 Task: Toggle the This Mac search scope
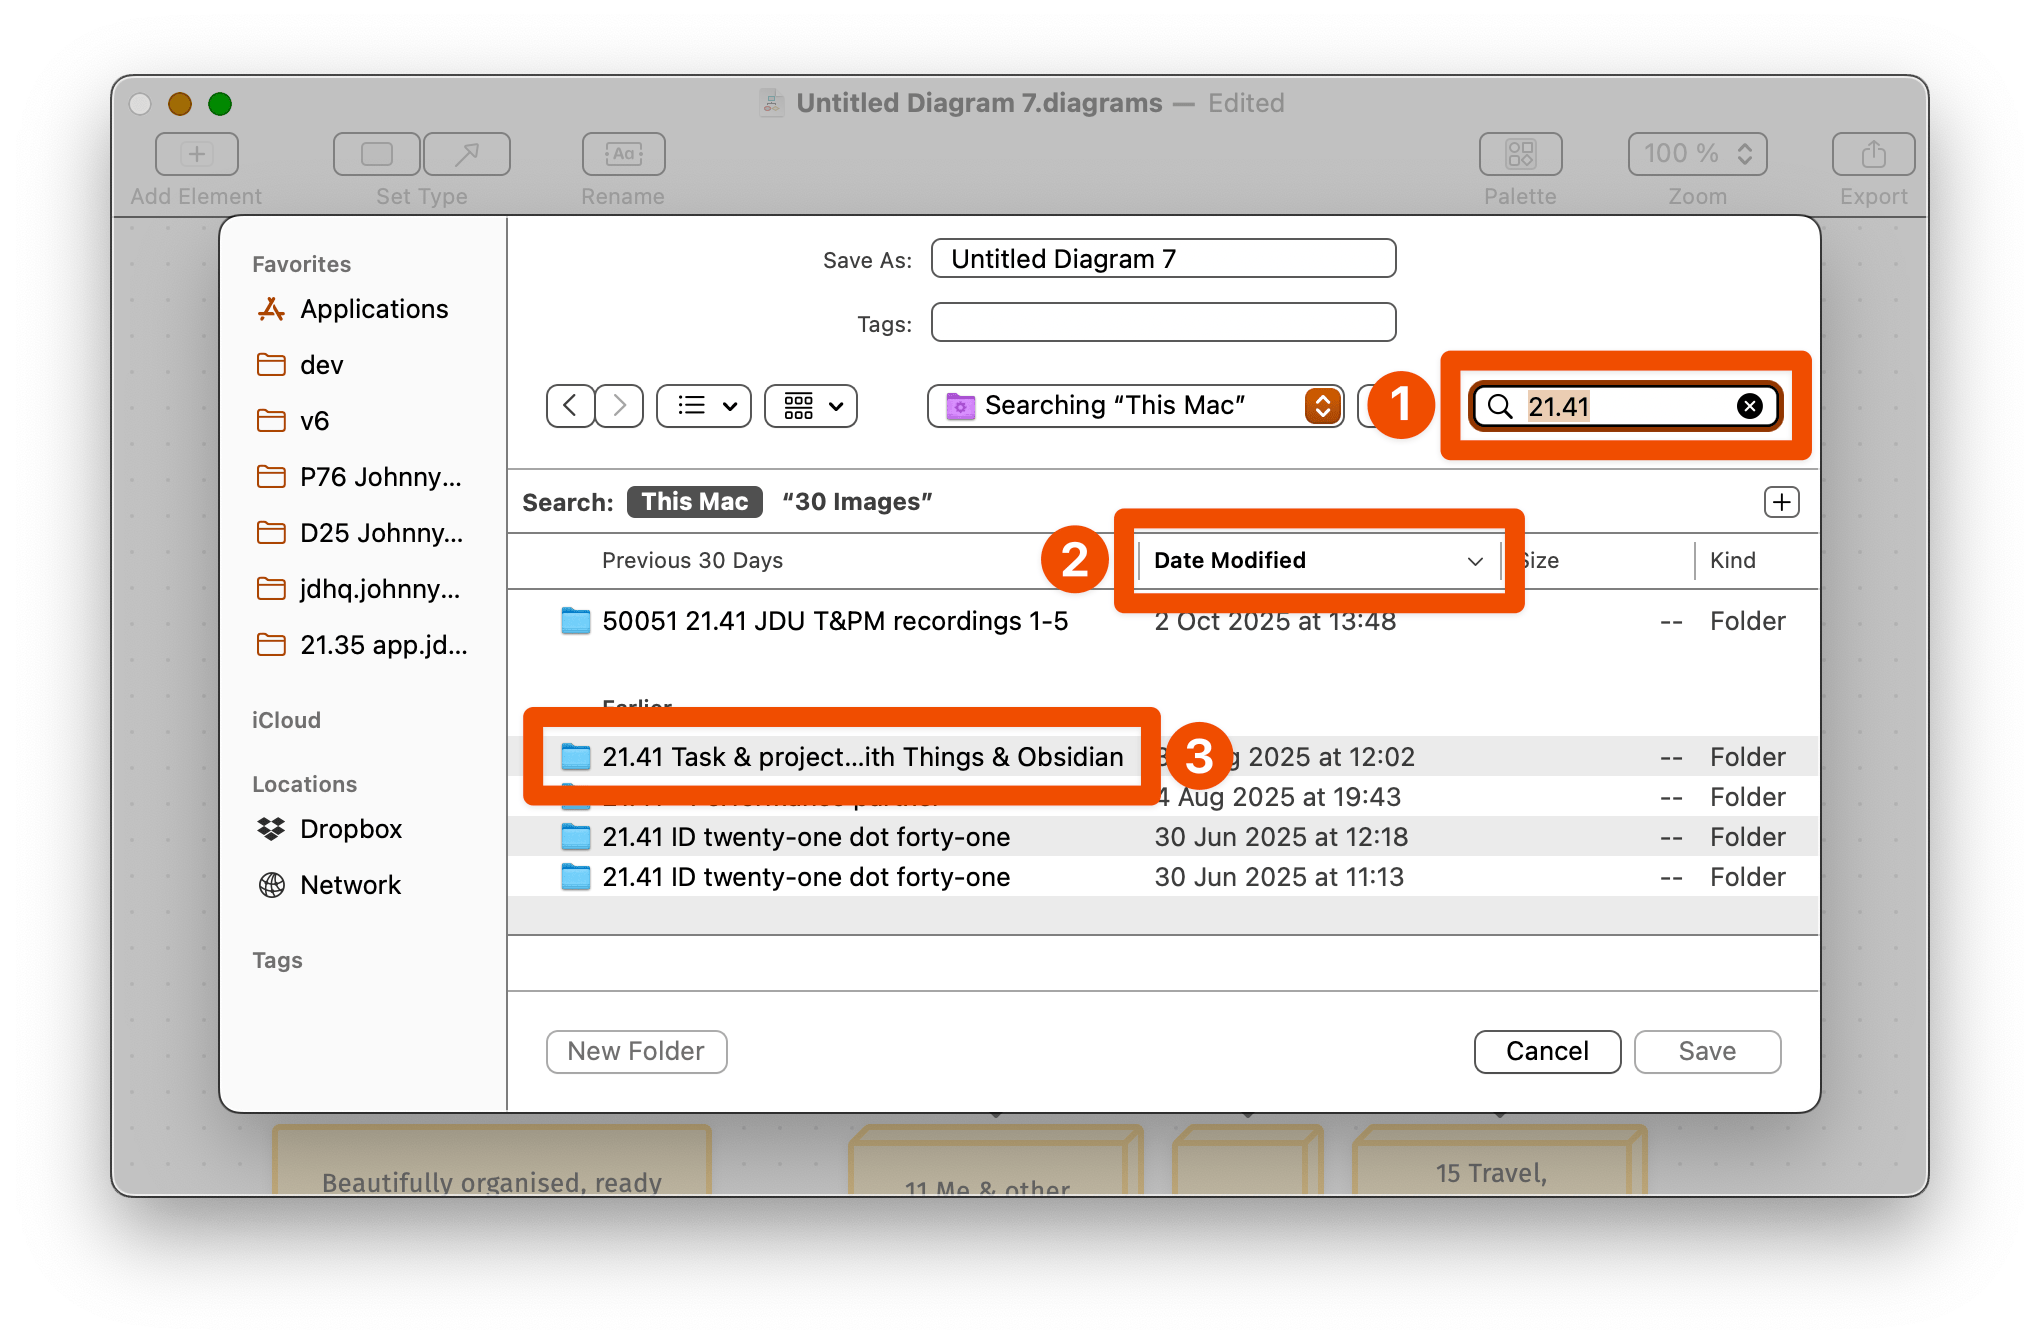point(694,501)
